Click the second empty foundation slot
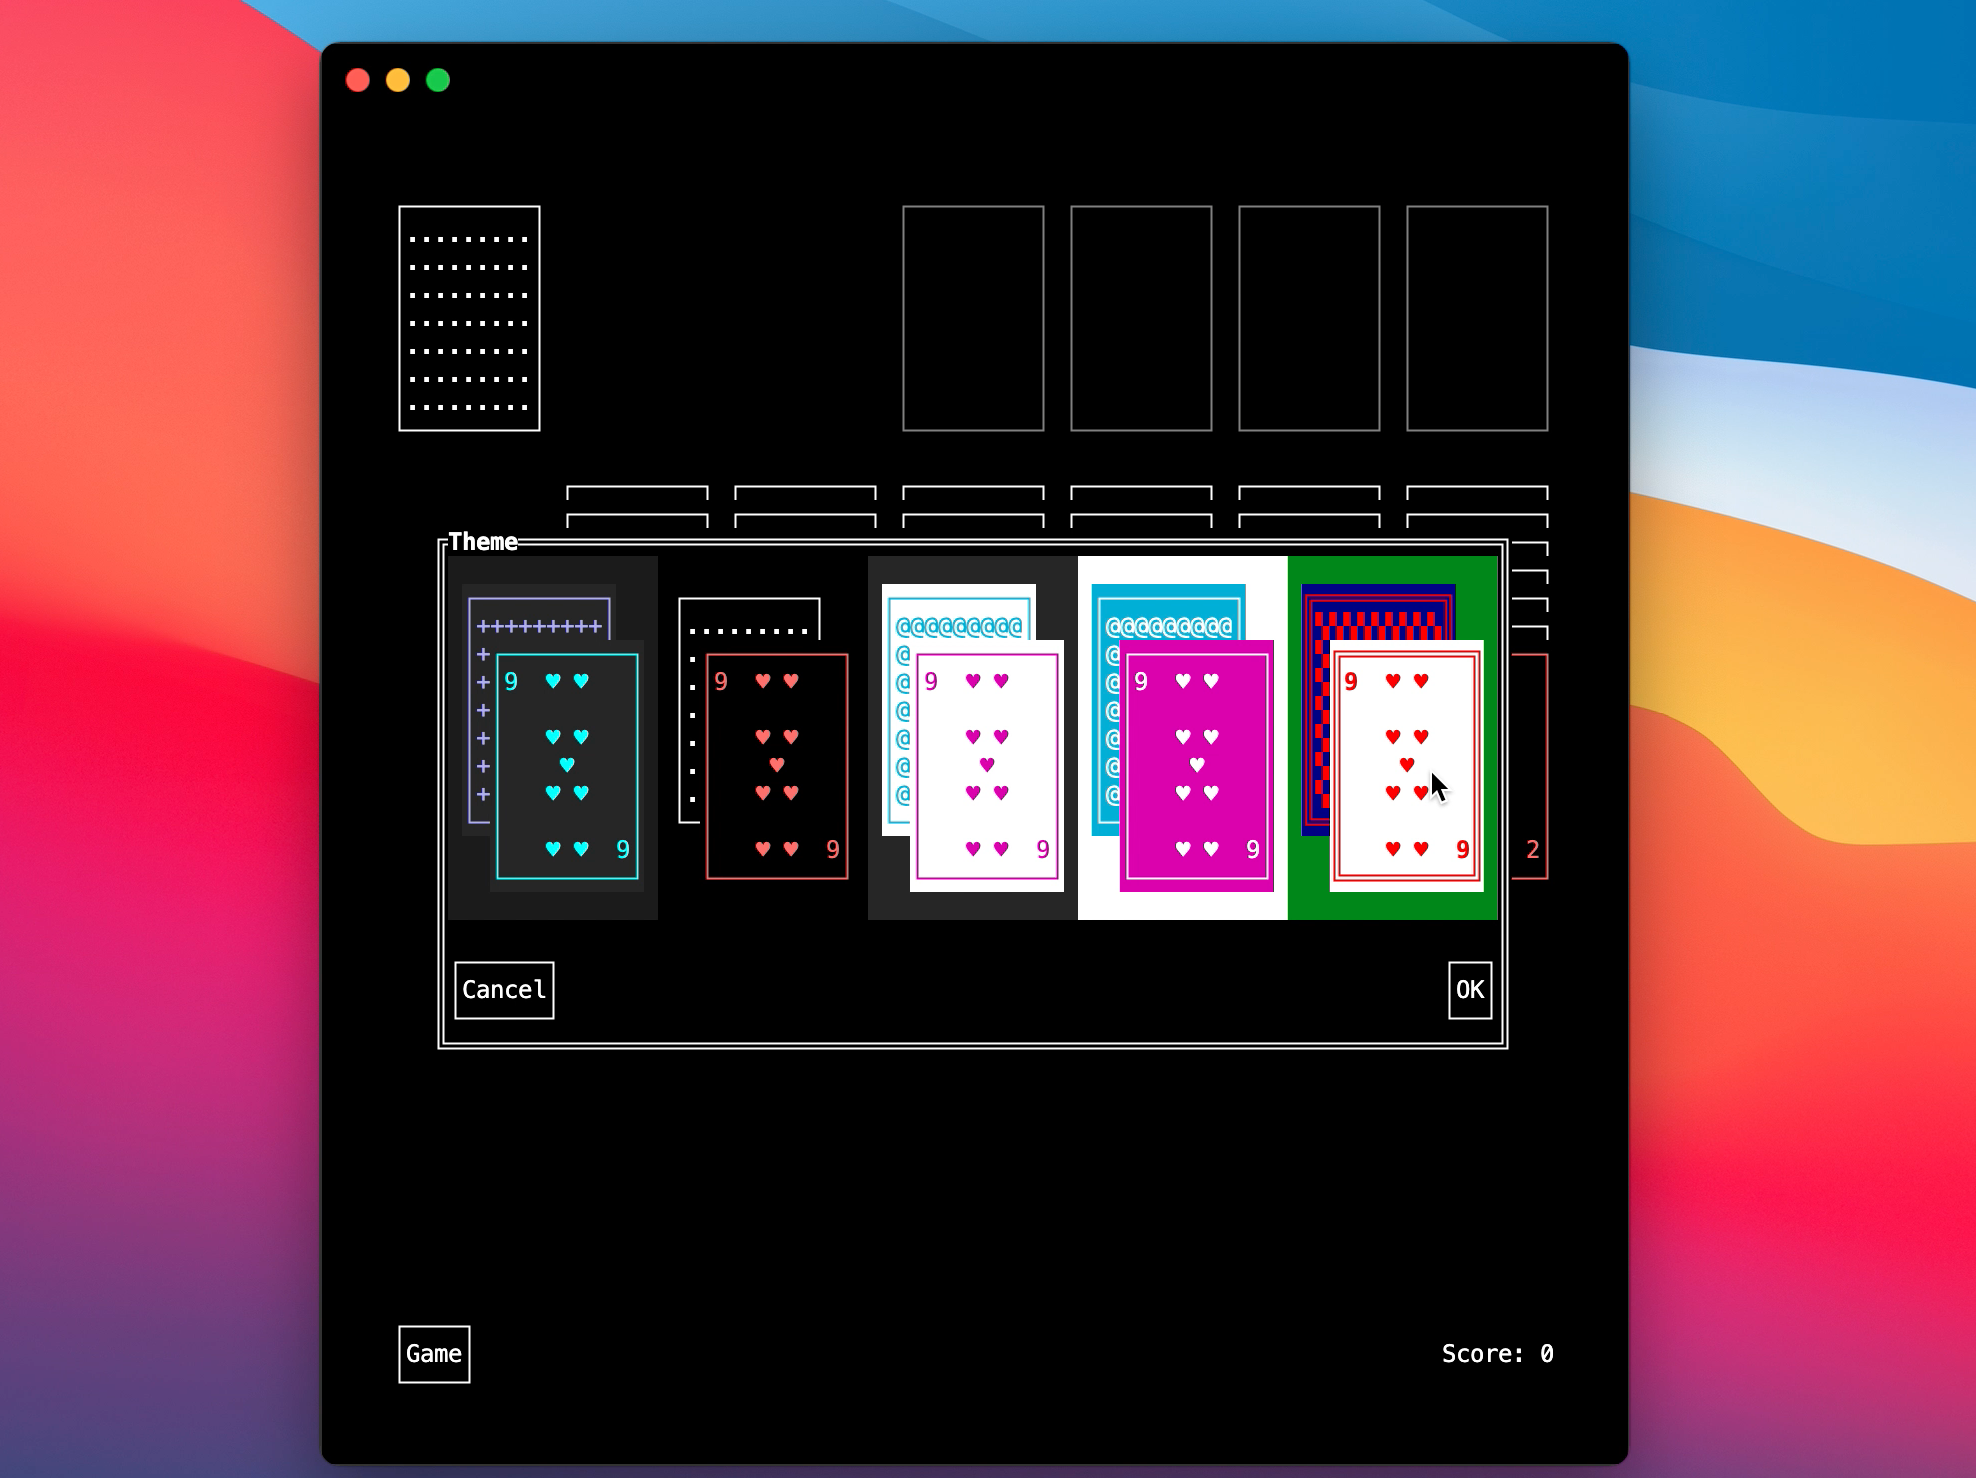Viewport: 1976px width, 1478px height. (x=1141, y=318)
